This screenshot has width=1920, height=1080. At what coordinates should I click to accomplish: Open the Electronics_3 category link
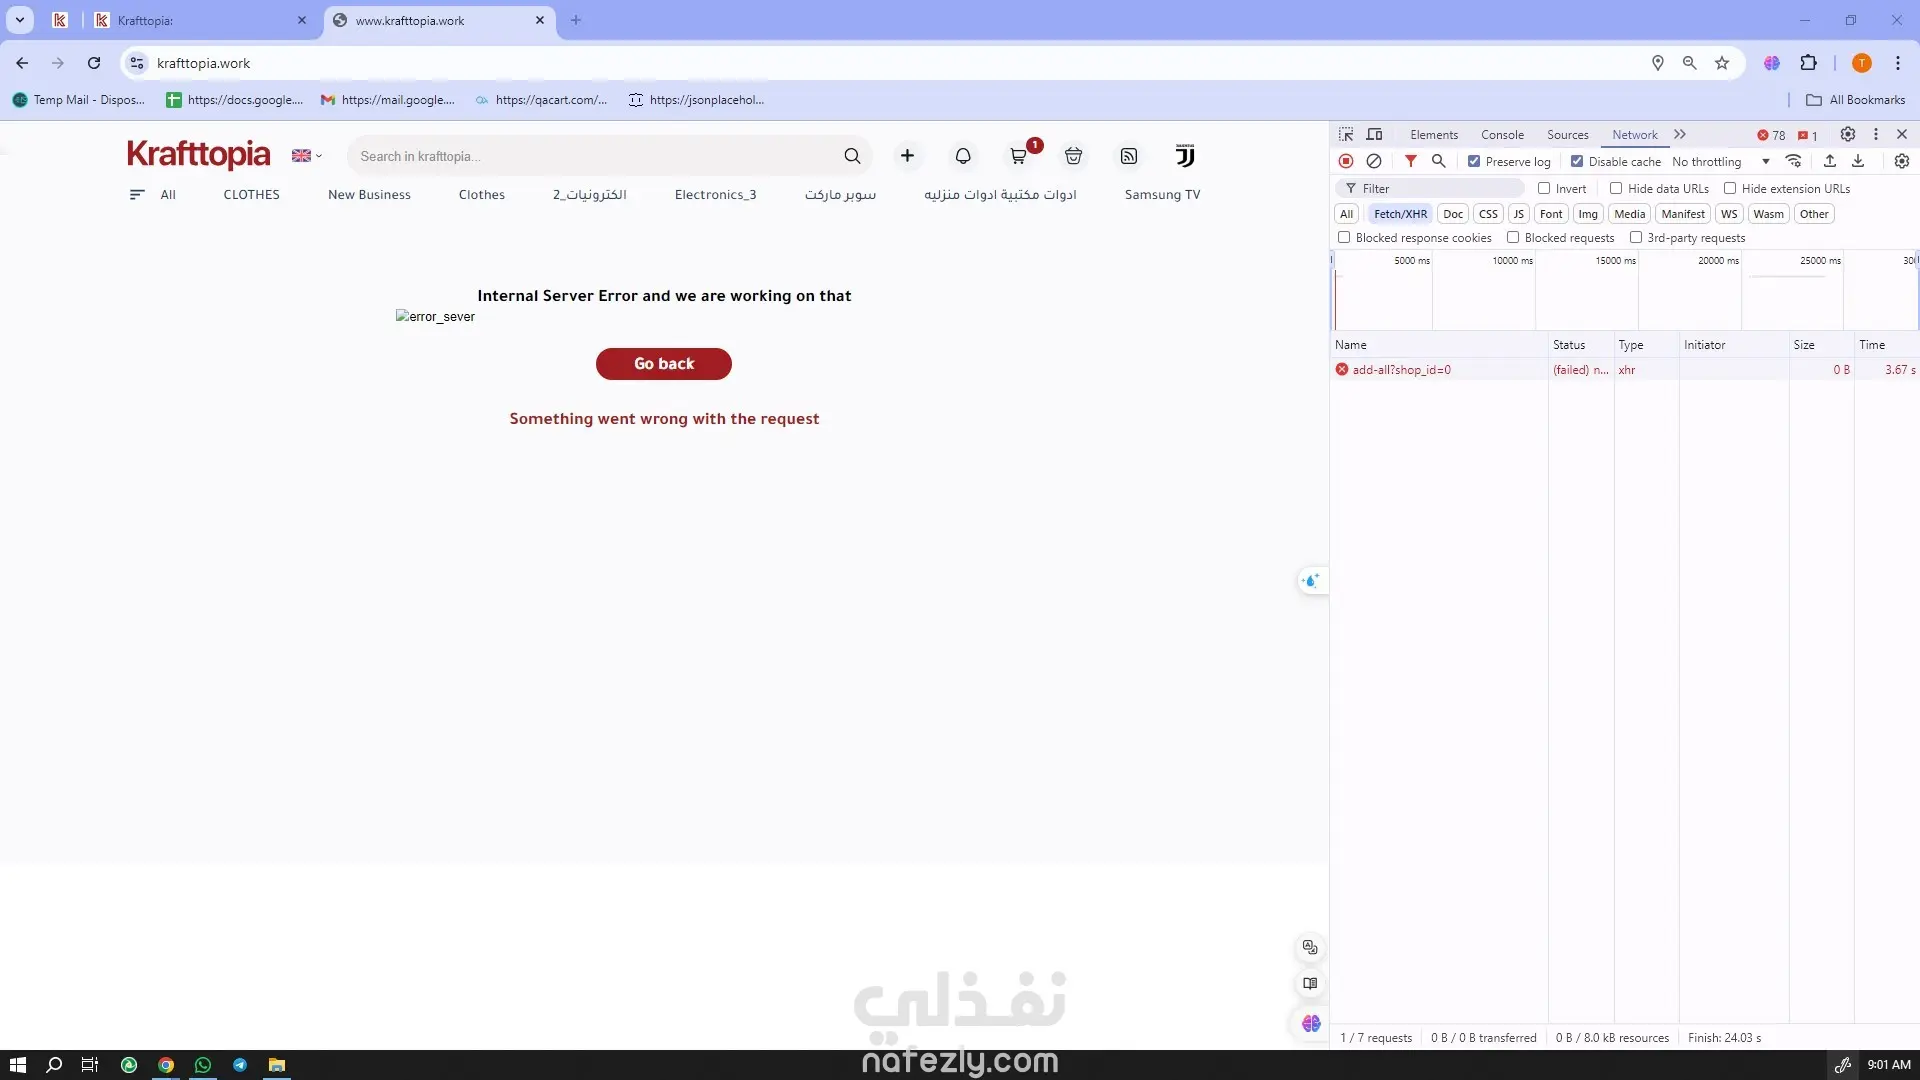(715, 195)
